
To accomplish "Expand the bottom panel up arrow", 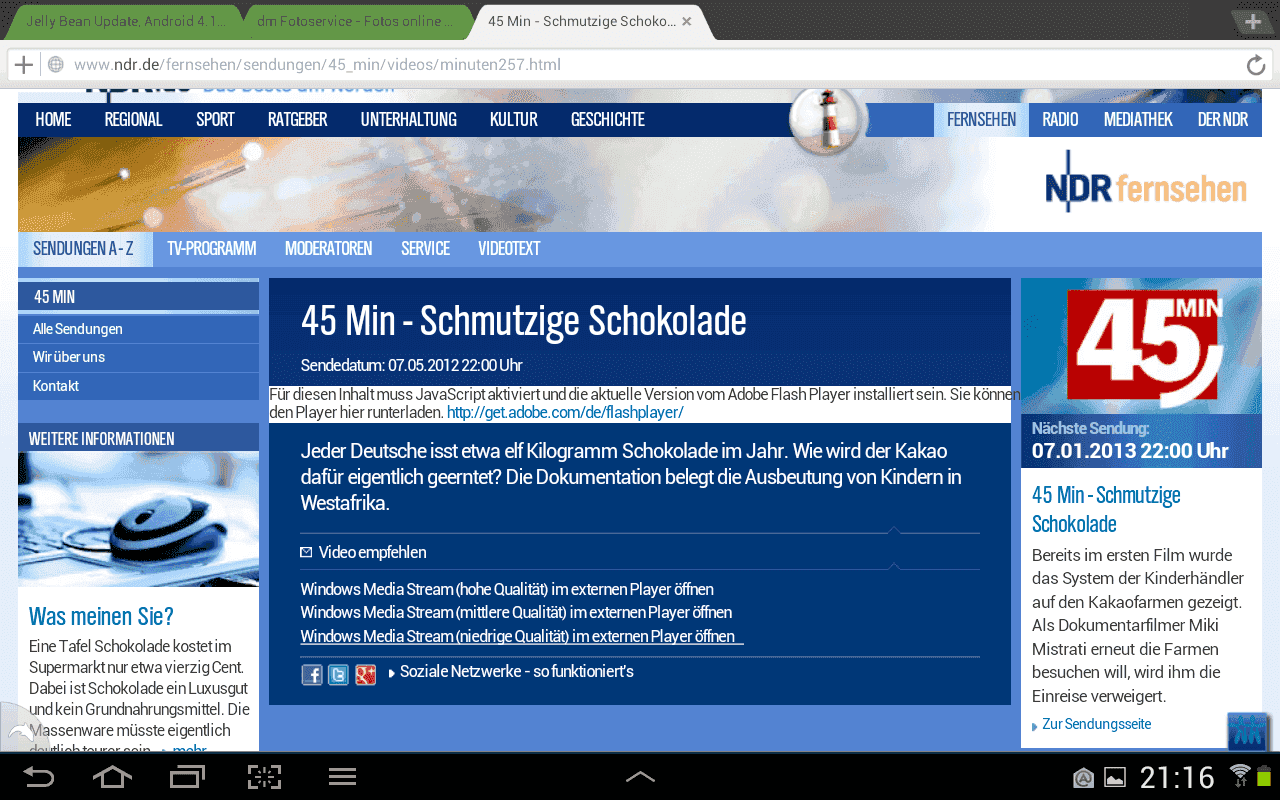I will click(640, 777).
